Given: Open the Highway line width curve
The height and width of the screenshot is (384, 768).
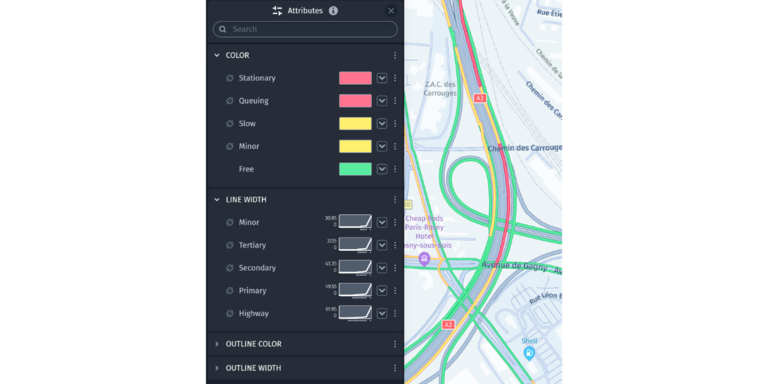Looking at the screenshot, I should [355, 312].
